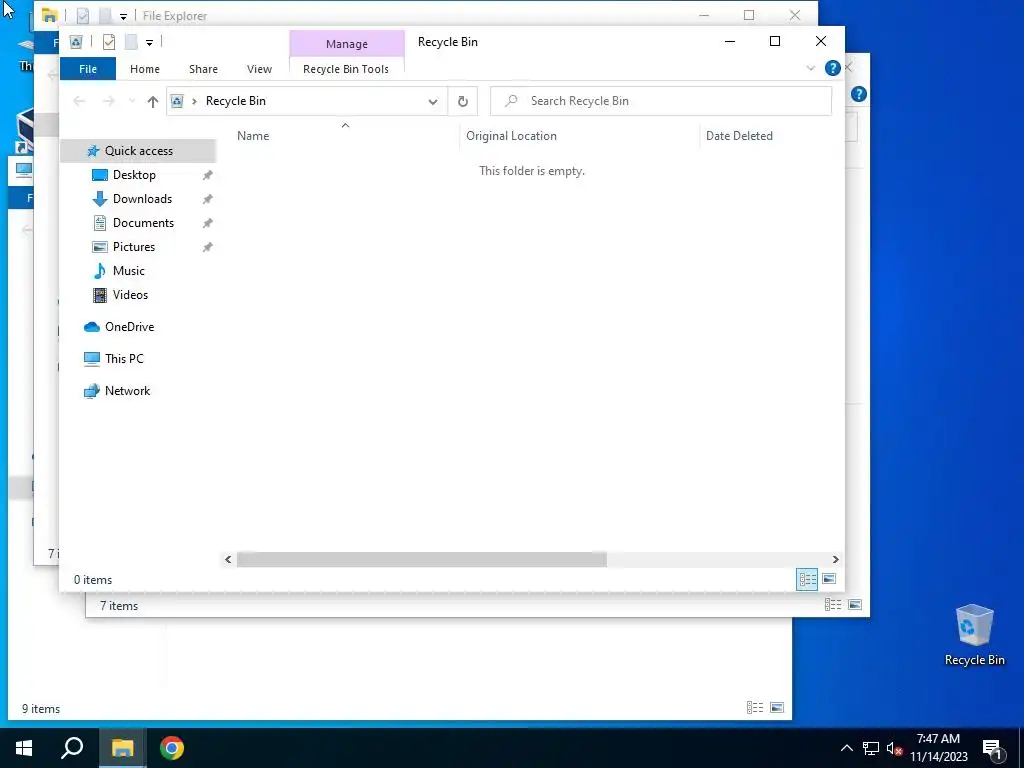1024x768 pixels.
Task: Switch 9-items window to Details view
Action: coord(755,708)
